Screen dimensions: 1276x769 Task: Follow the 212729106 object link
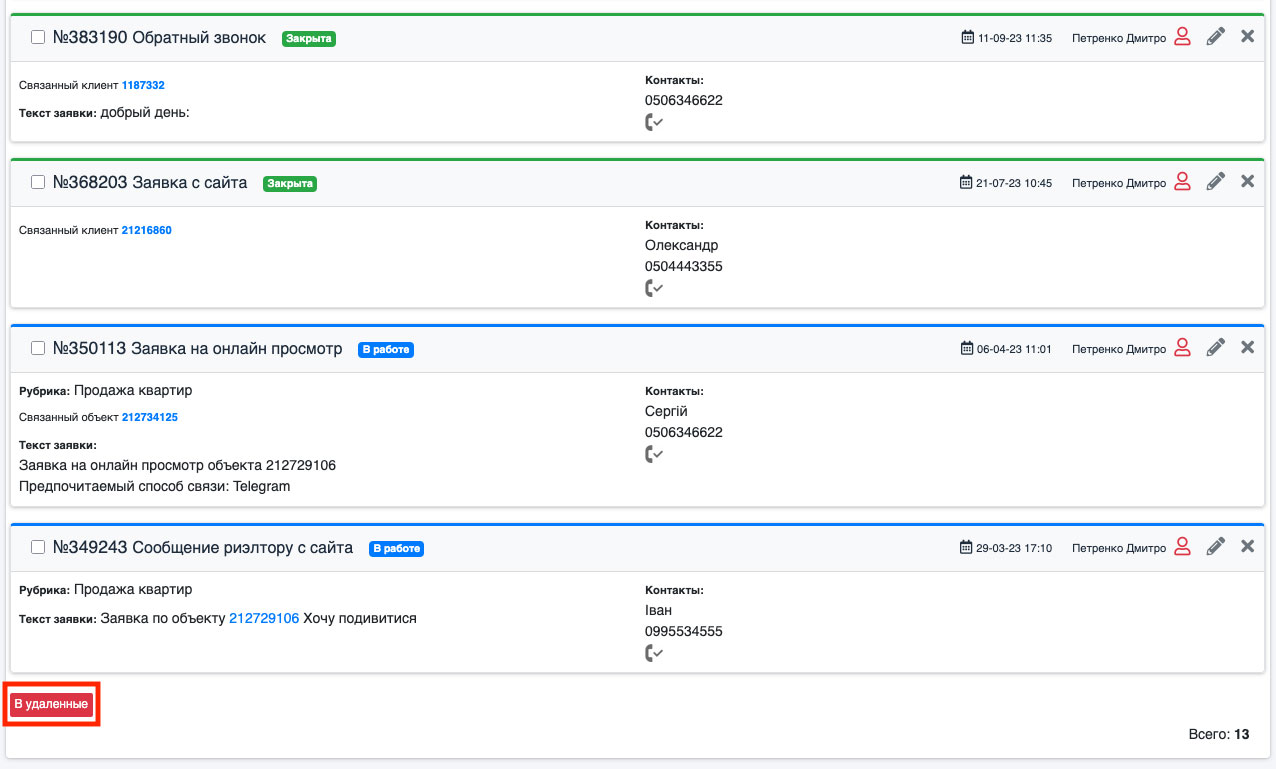(264, 618)
